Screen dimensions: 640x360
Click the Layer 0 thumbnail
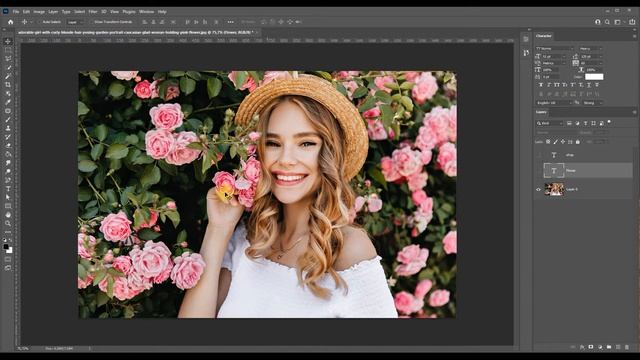[554, 189]
